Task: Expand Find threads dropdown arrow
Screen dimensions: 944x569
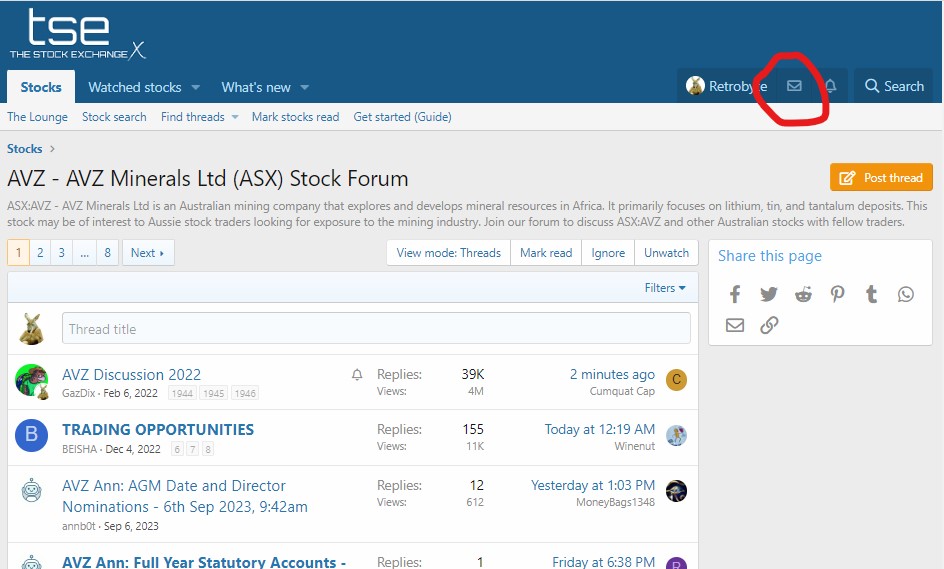Action: tap(235, 117)
